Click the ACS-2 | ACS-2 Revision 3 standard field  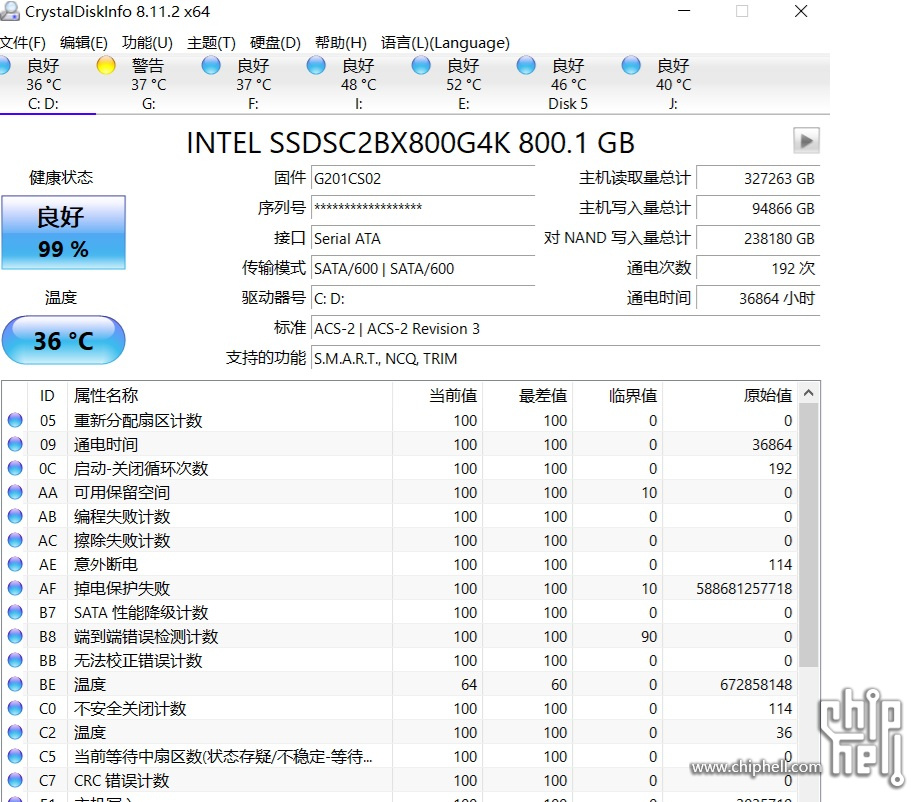(x=565, y=328)
